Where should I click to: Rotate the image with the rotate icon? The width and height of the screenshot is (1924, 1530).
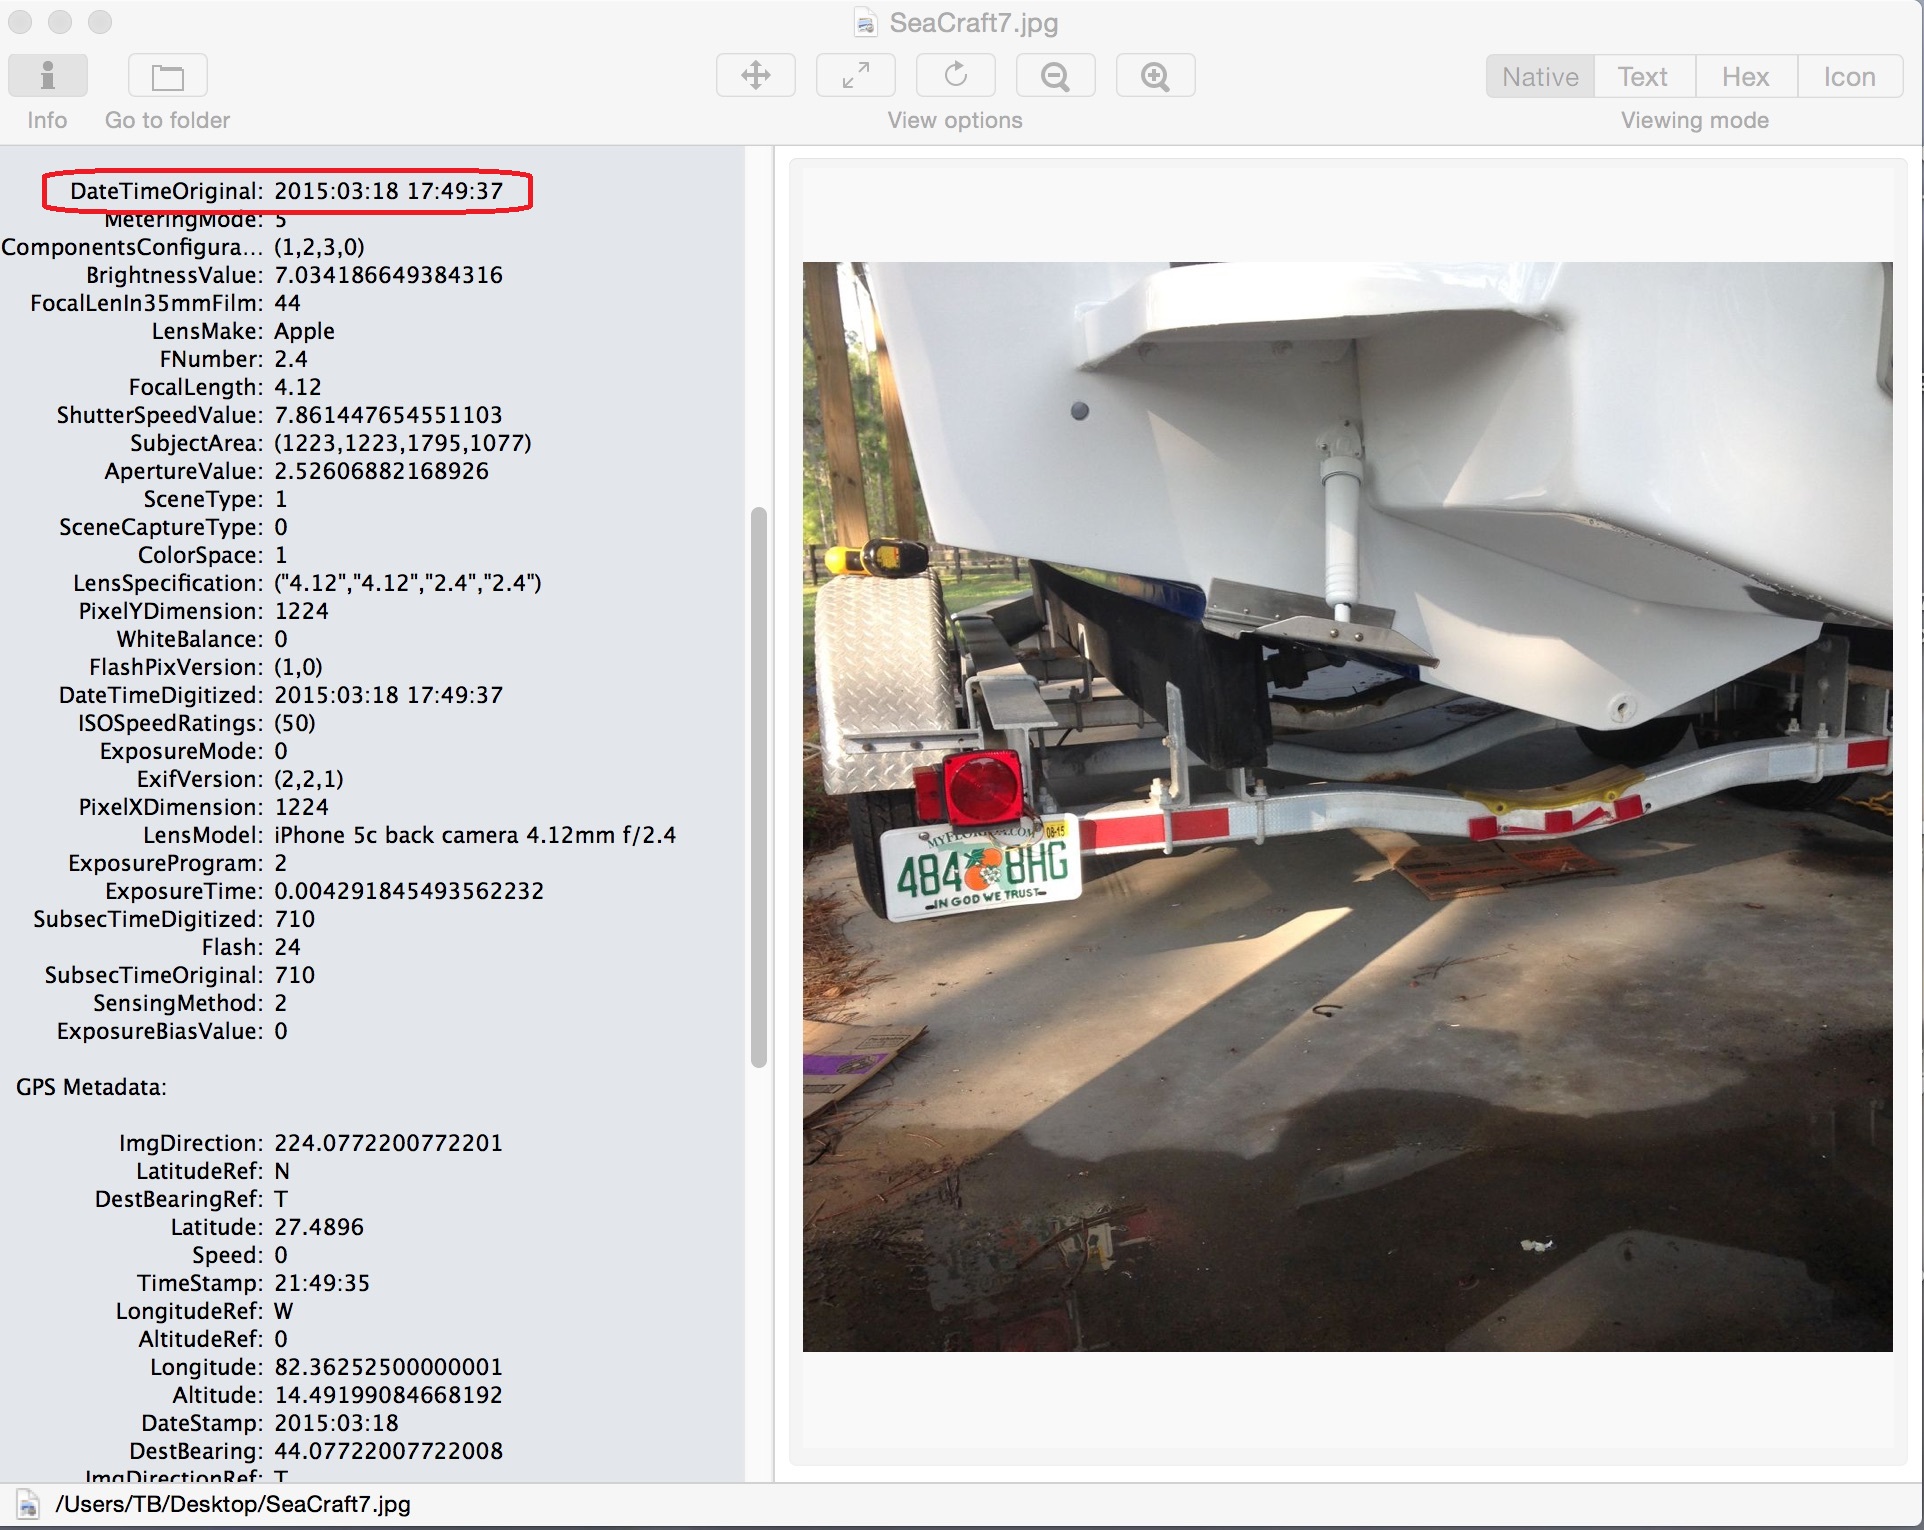point(955,76)
